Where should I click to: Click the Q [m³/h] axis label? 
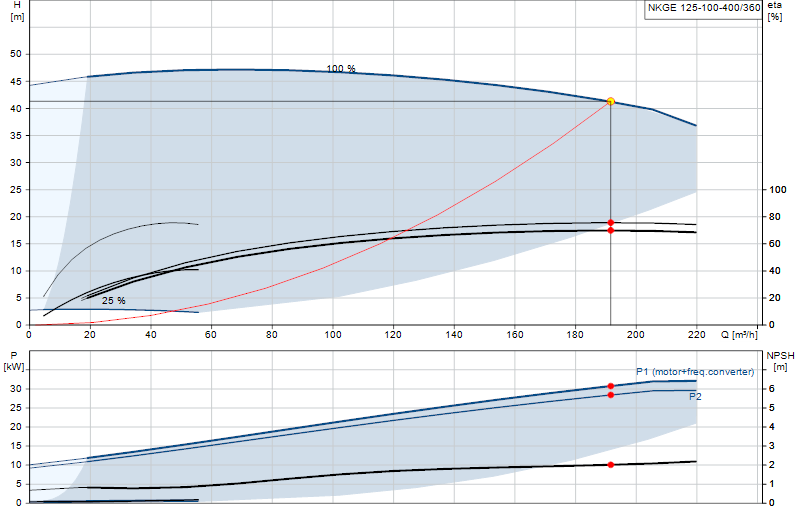pos(739,335)
